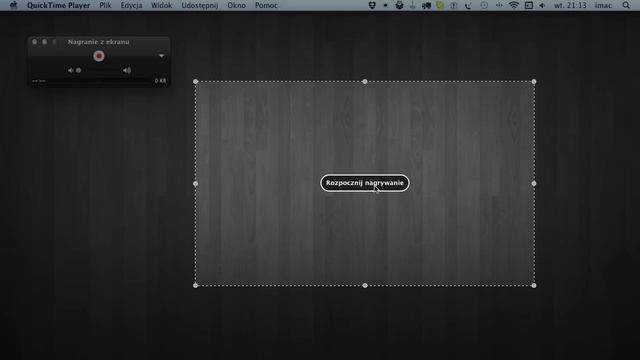
Task: Open the Edycja menu
Action: pos(131,5)
